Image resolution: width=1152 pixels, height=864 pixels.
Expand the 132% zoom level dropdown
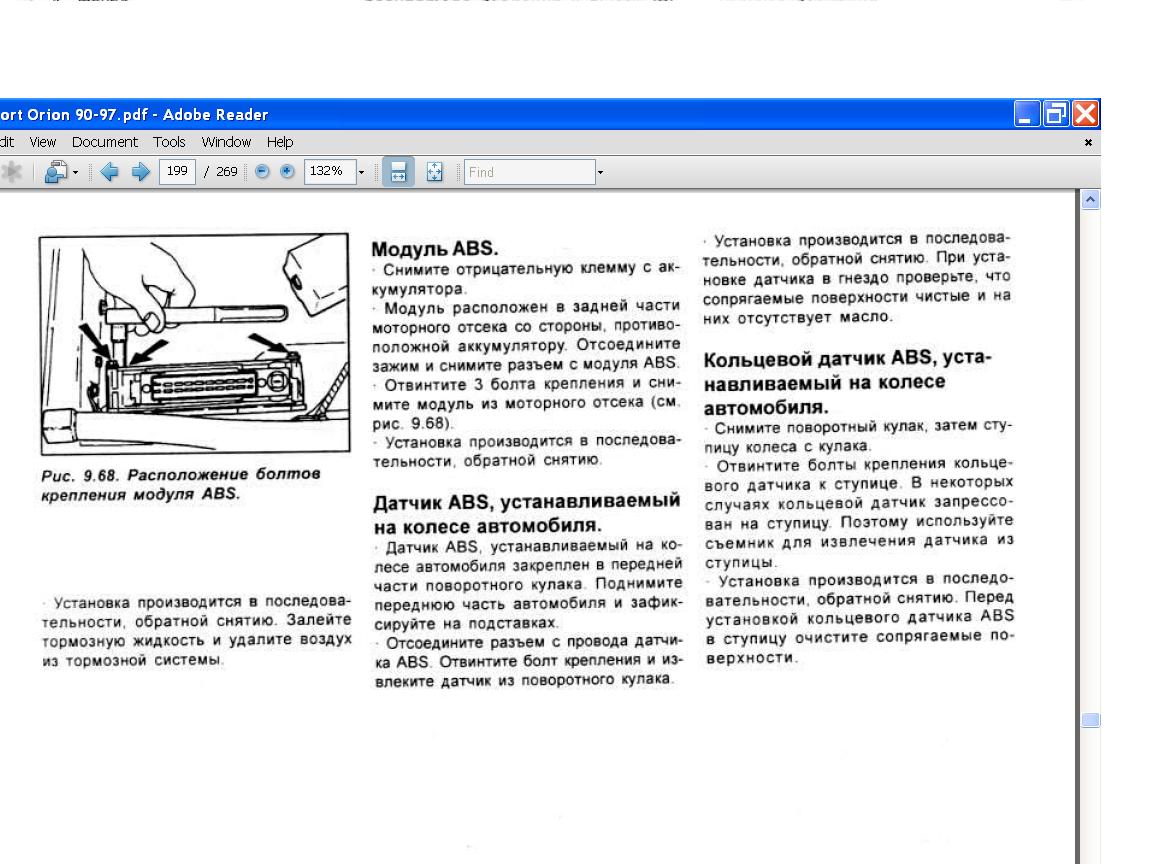tap(361, 172)
